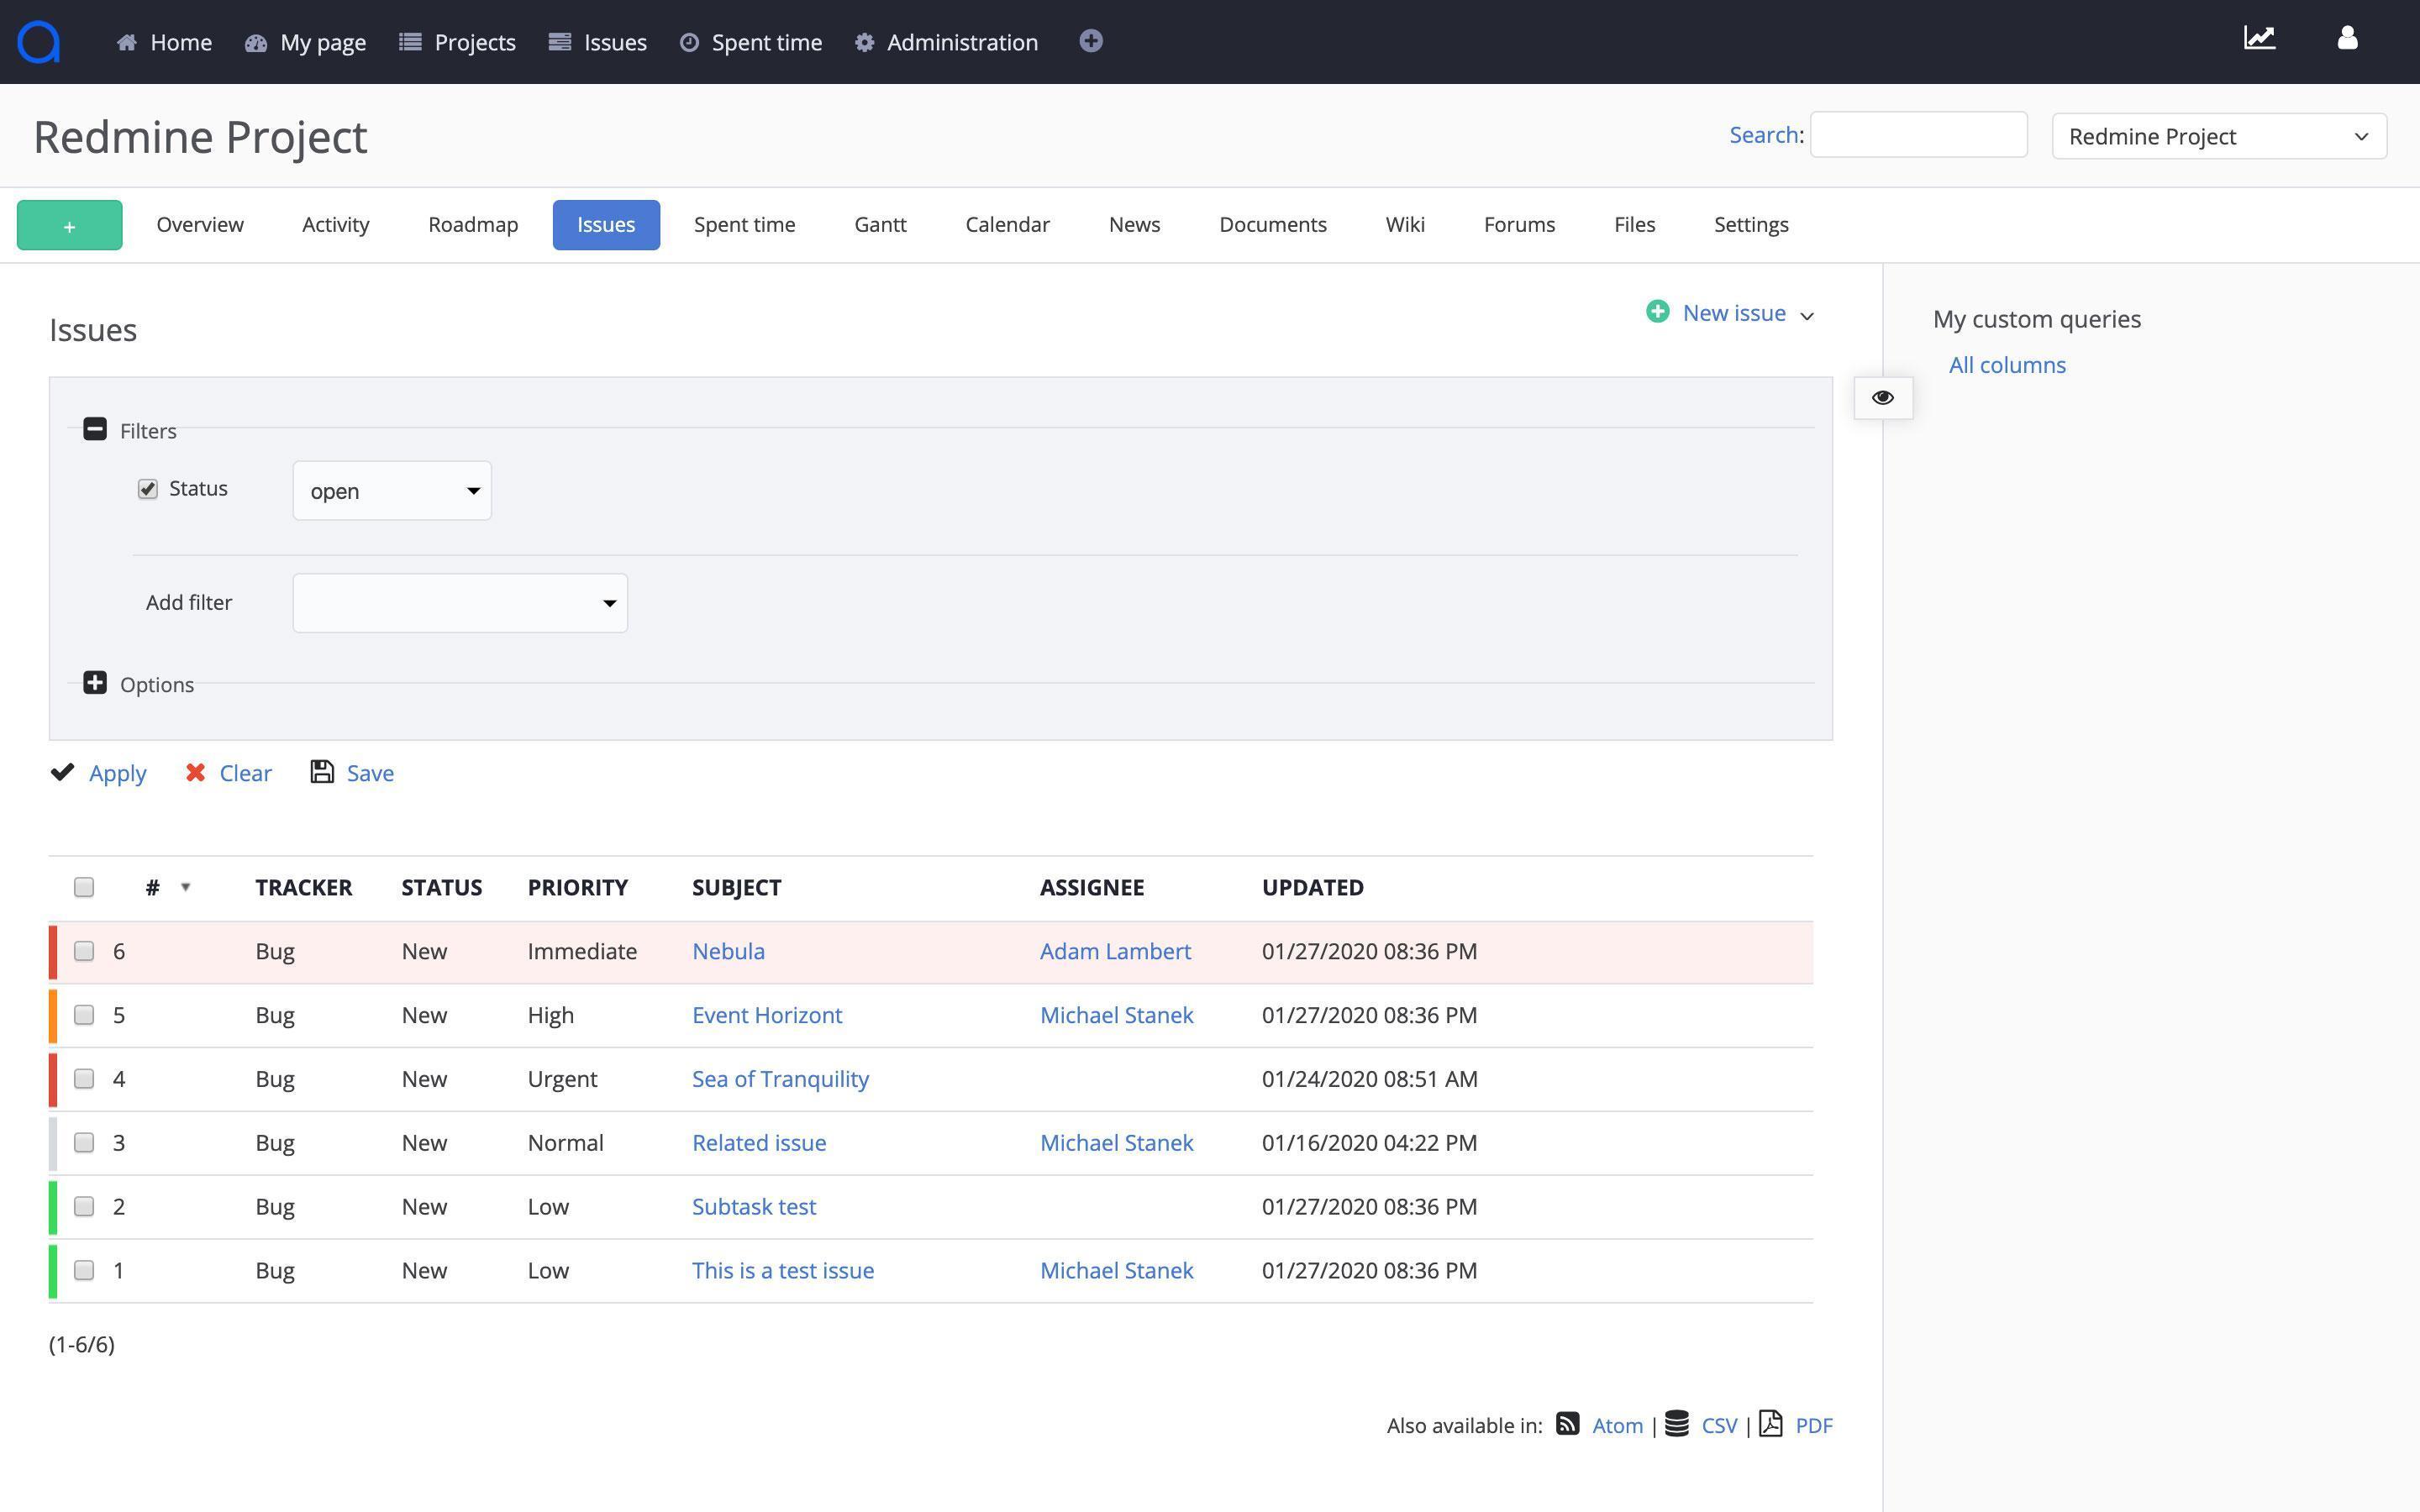Open the Redmine Project selector dropdown

tap(2219, 136)
